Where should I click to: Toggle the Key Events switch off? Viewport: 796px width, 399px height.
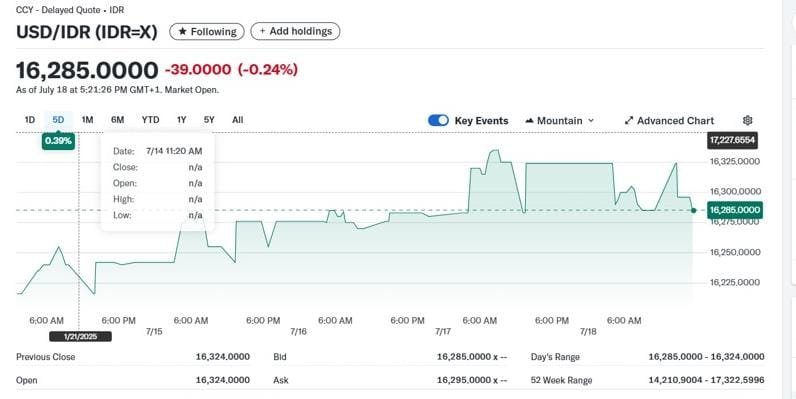438,120
